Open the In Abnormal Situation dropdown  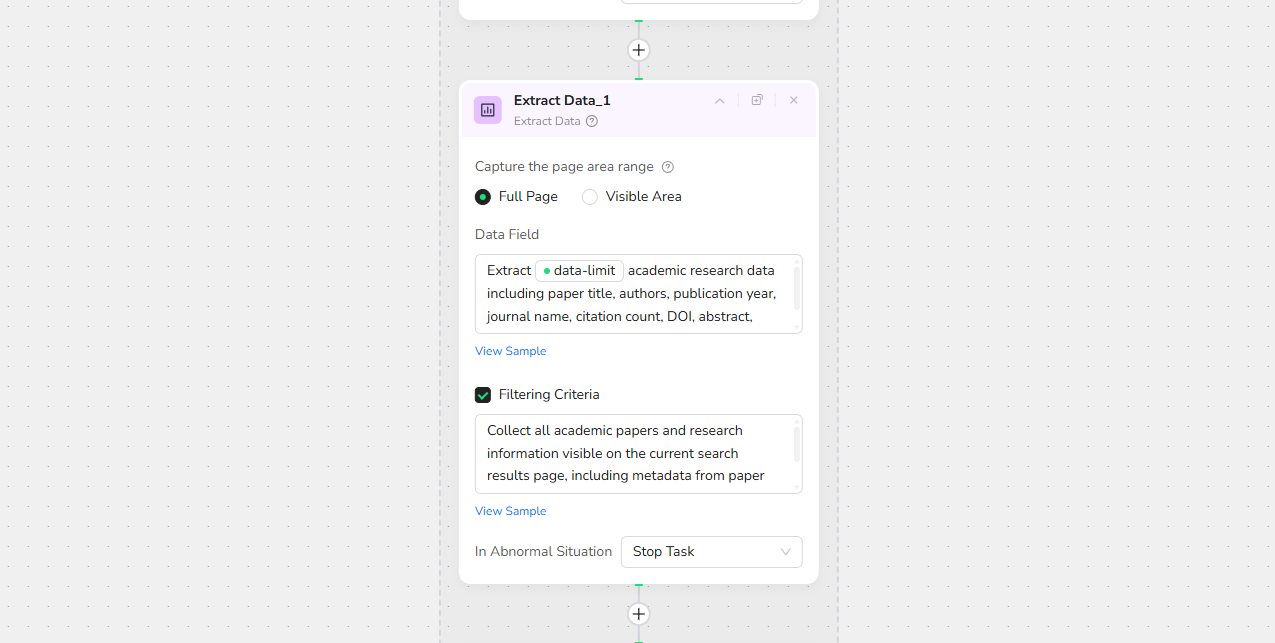coord(711,552)
